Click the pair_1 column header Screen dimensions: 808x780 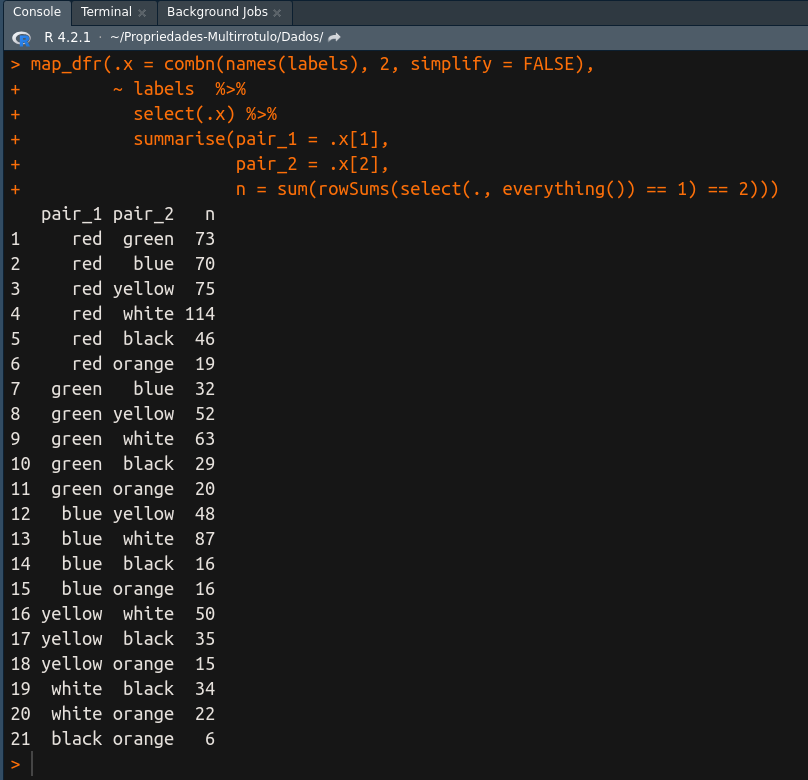(x=71, y=214)
